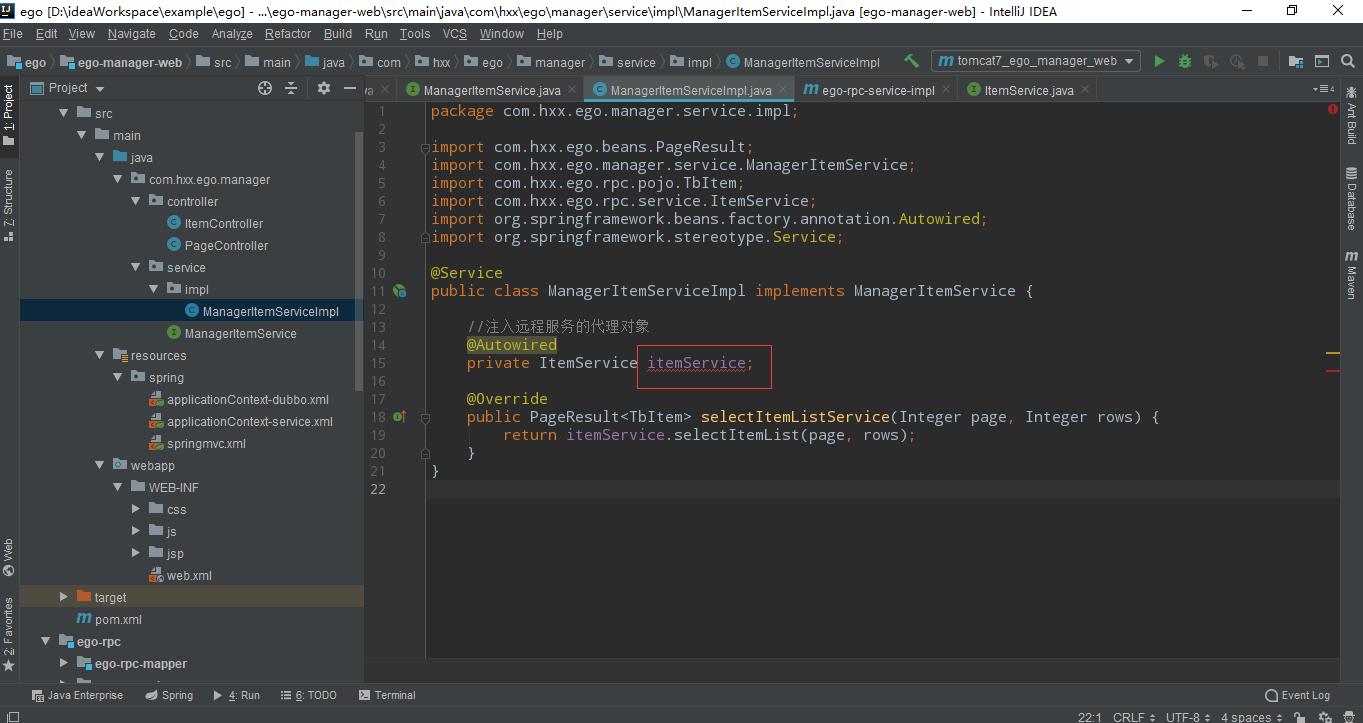Open the Ant Build side panel
Screen dimensions: 1363x723
tap(1351, 116)
